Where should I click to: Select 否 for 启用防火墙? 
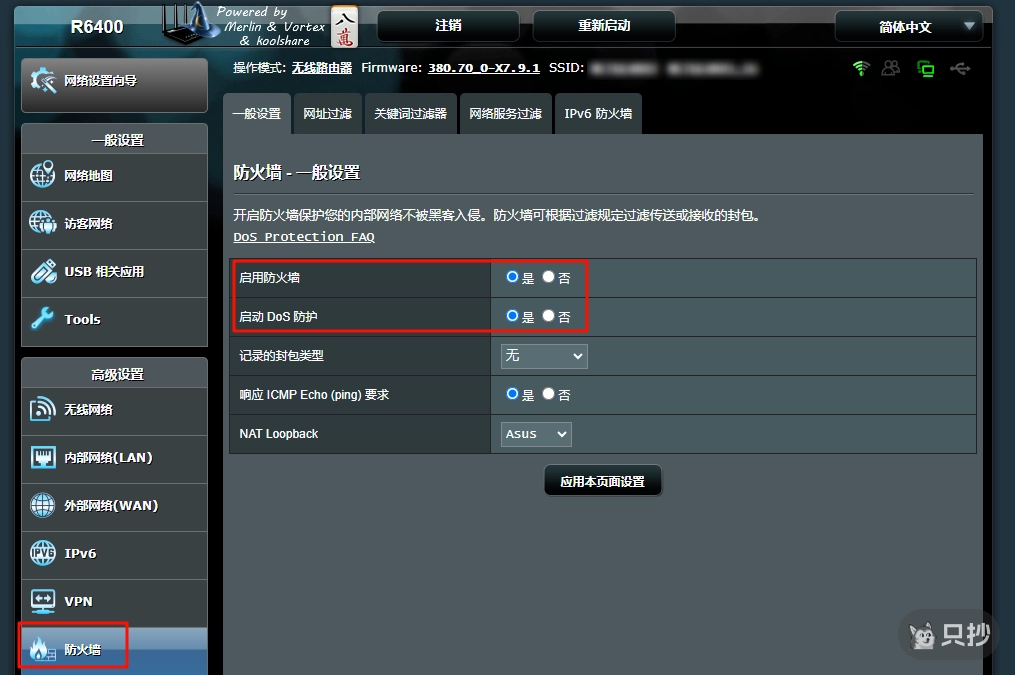coord(548,277)
